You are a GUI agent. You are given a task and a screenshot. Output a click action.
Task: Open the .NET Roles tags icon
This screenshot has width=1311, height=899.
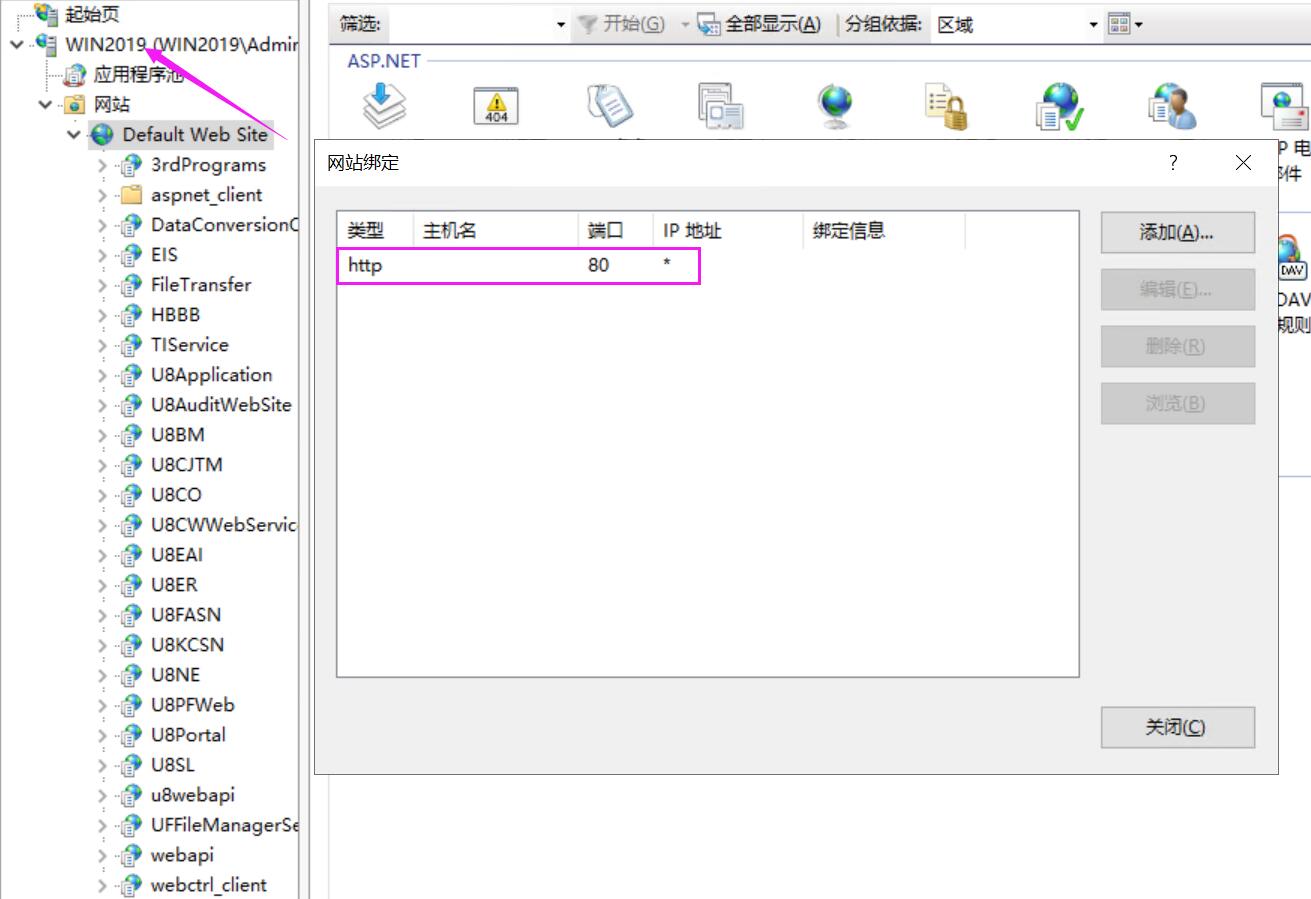[x=610, y=106]
